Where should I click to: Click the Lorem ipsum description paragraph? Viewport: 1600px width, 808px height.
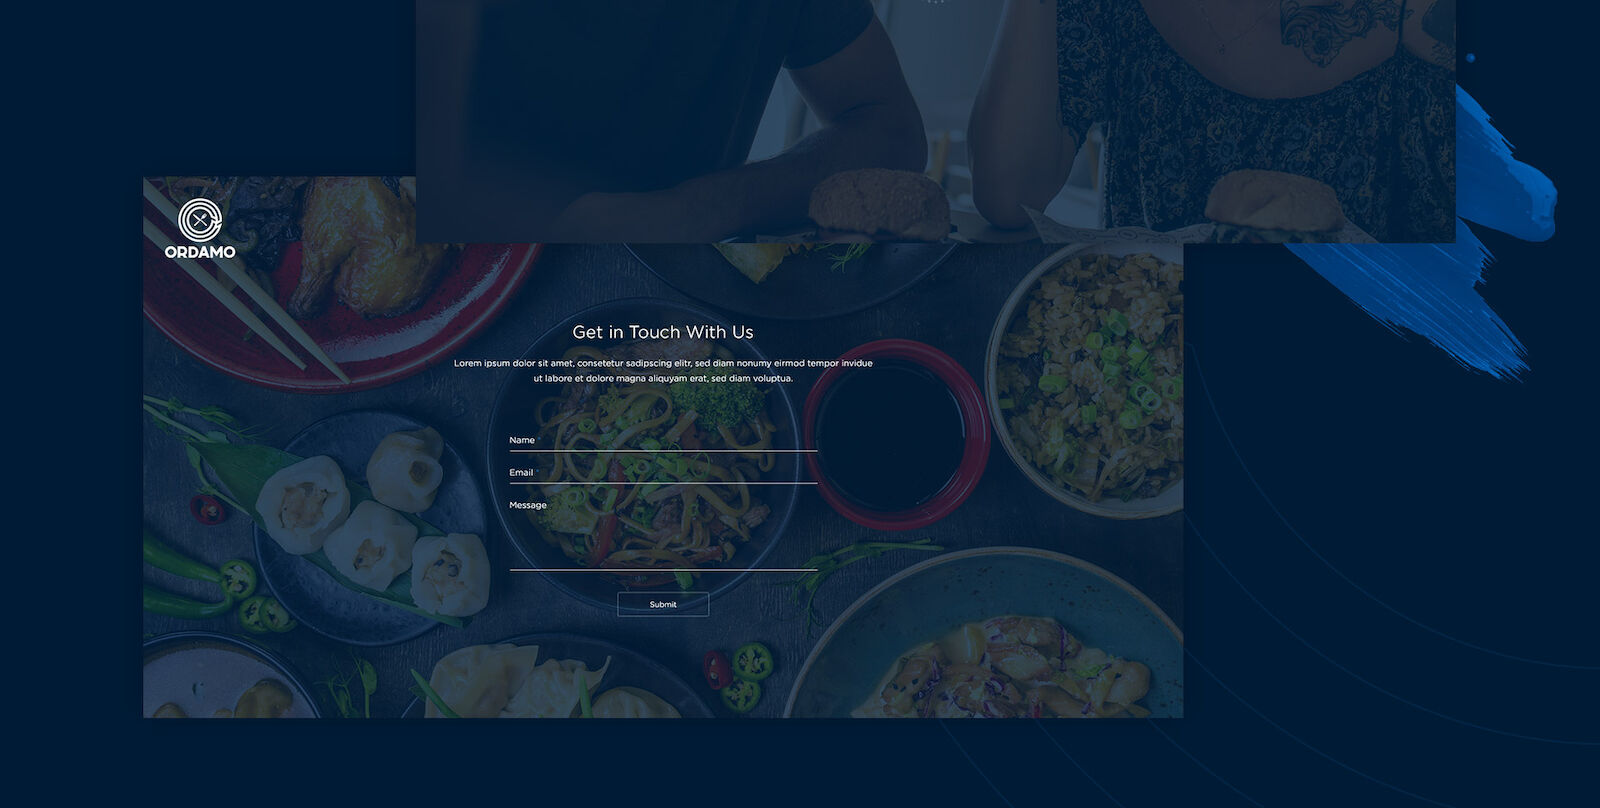[663, 371]
